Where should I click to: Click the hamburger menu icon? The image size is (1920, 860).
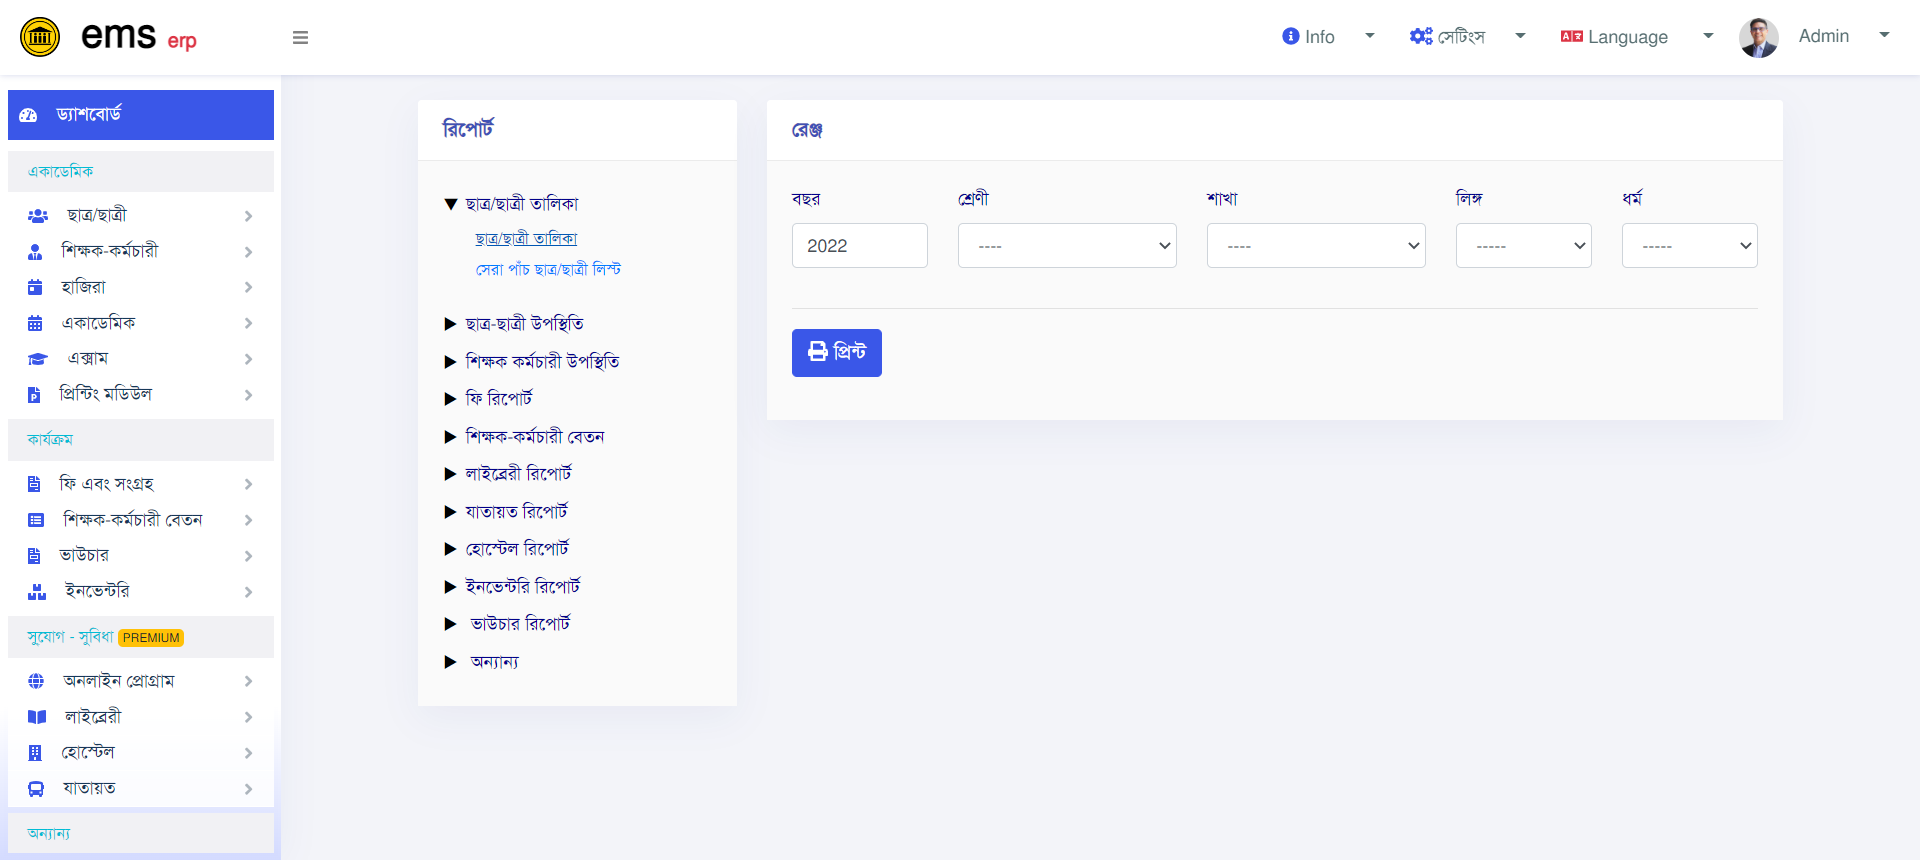point(300,38)
